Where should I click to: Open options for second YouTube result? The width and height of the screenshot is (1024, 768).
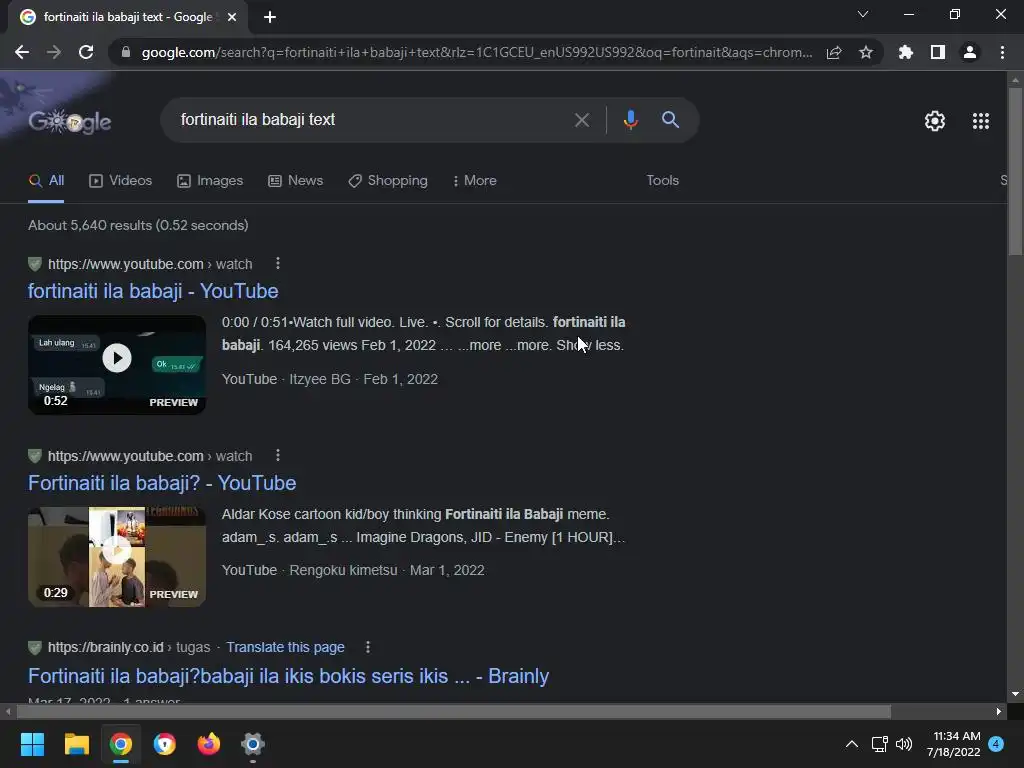[278, 455]
